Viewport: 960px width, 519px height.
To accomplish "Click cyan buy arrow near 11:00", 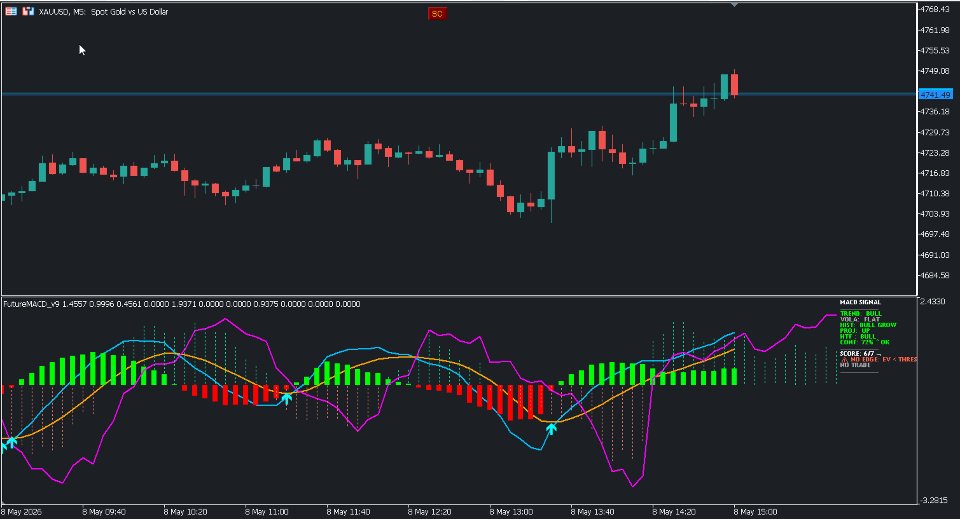I will tap(286, 398).
